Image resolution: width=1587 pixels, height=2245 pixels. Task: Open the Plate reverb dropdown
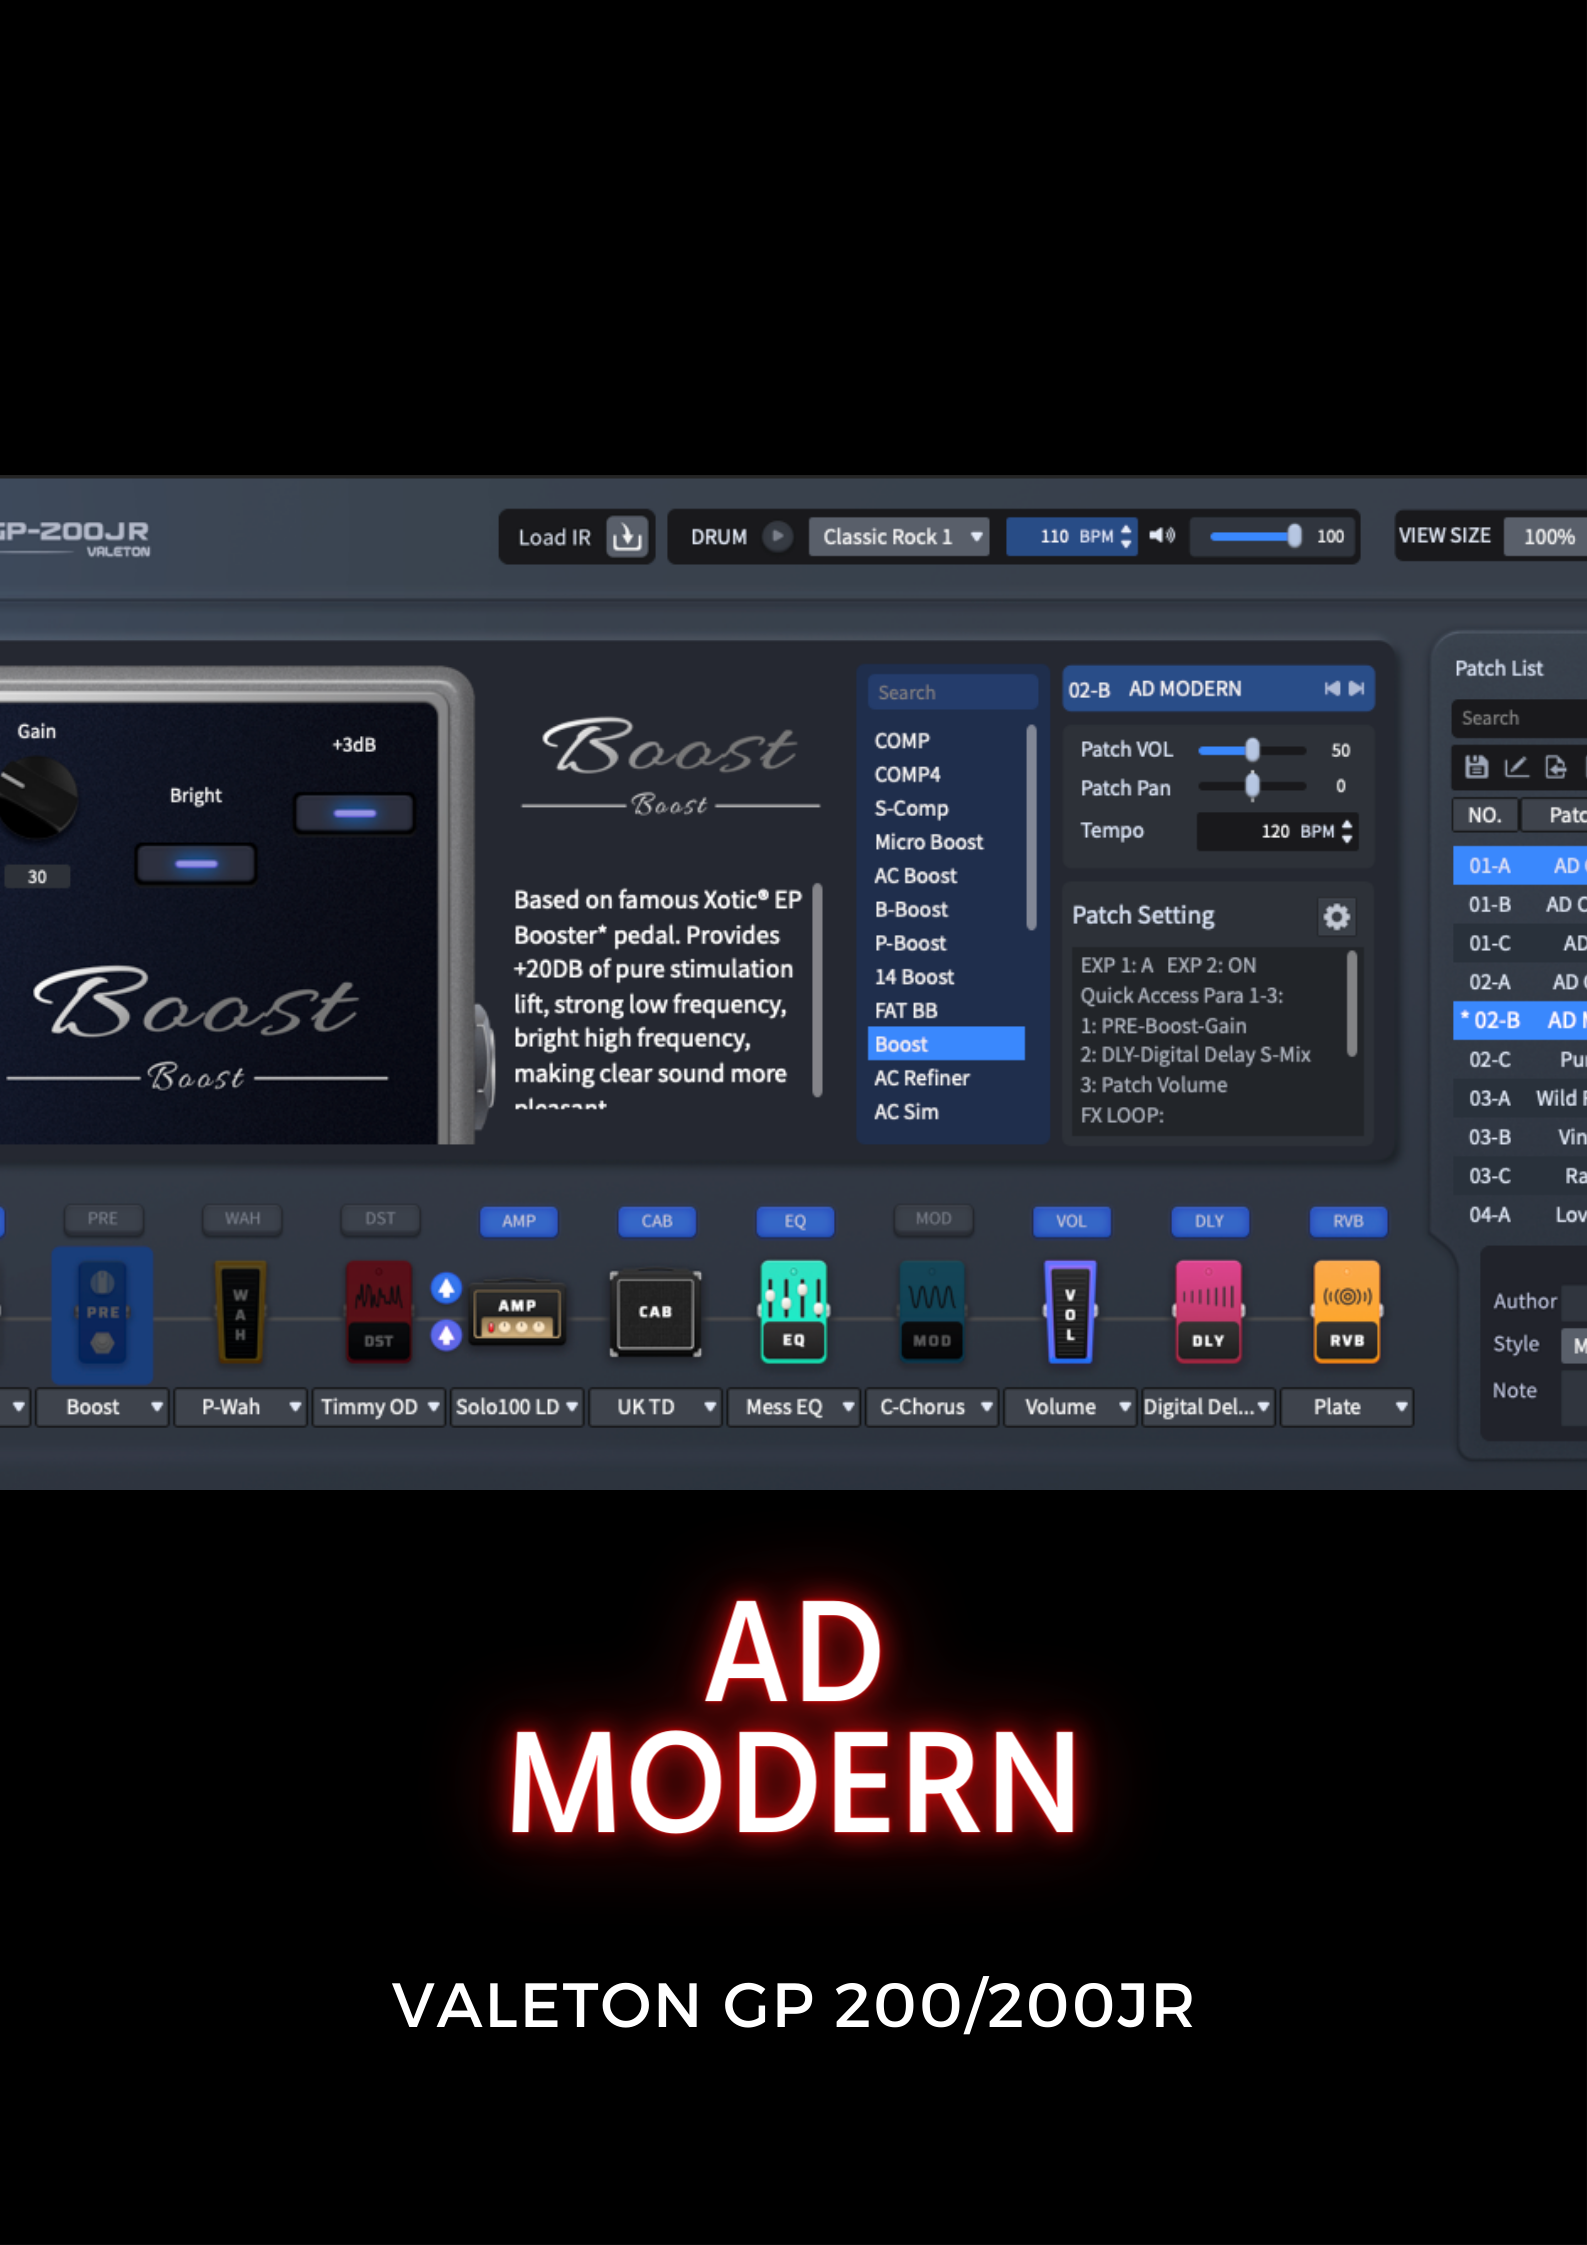pos(1347,1407)
